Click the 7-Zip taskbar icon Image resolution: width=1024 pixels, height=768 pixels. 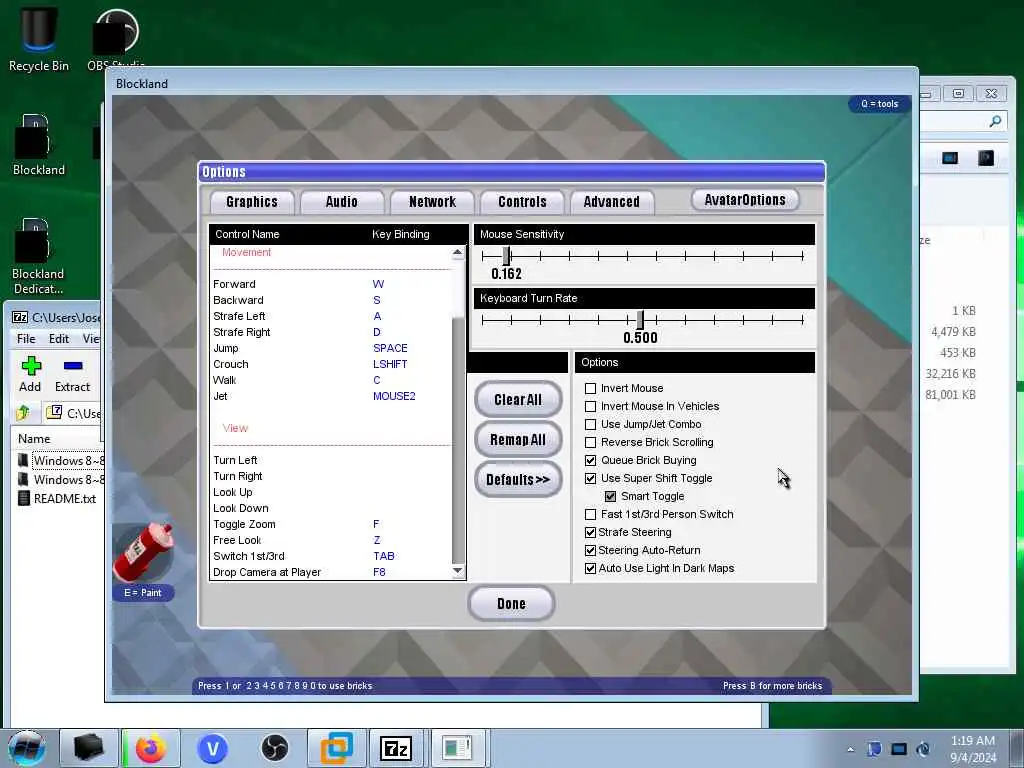[x=396, y=748]
